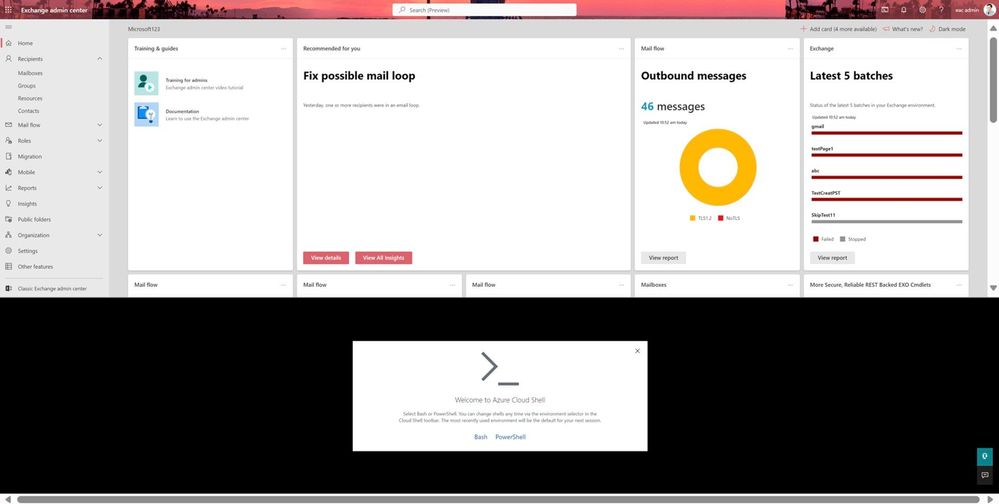The height and width of the screenshot is (504, 999).
Task: Click the yellow donut chart ring
Action: coord(689,167)
